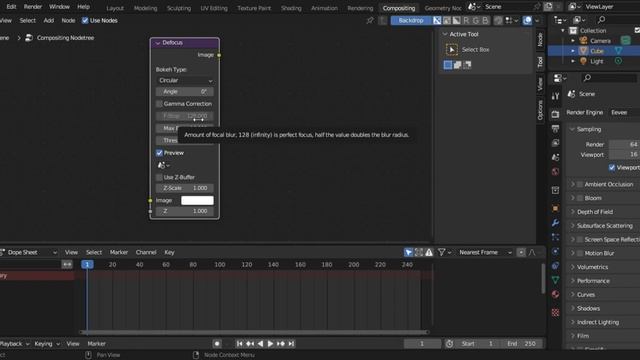
Task: Jump to the end frame
Action: point(291,344)
